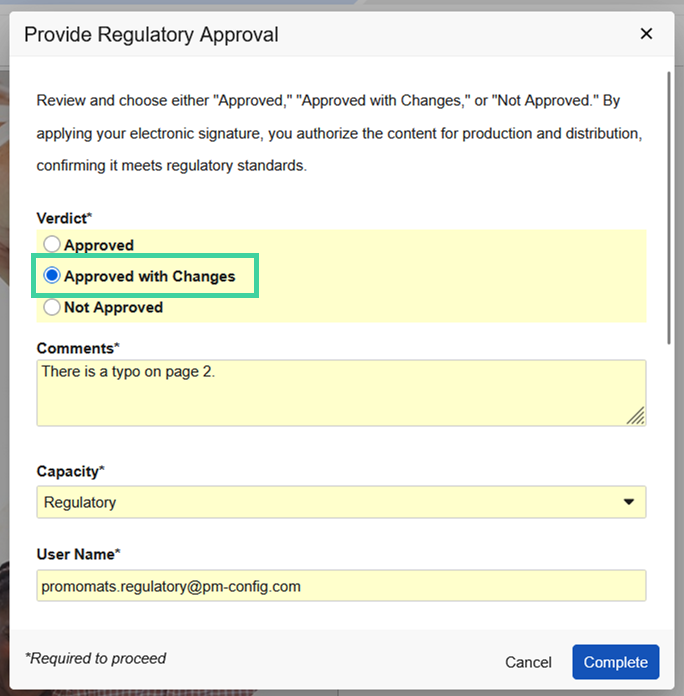Click the Comments field label

point(78,348)
